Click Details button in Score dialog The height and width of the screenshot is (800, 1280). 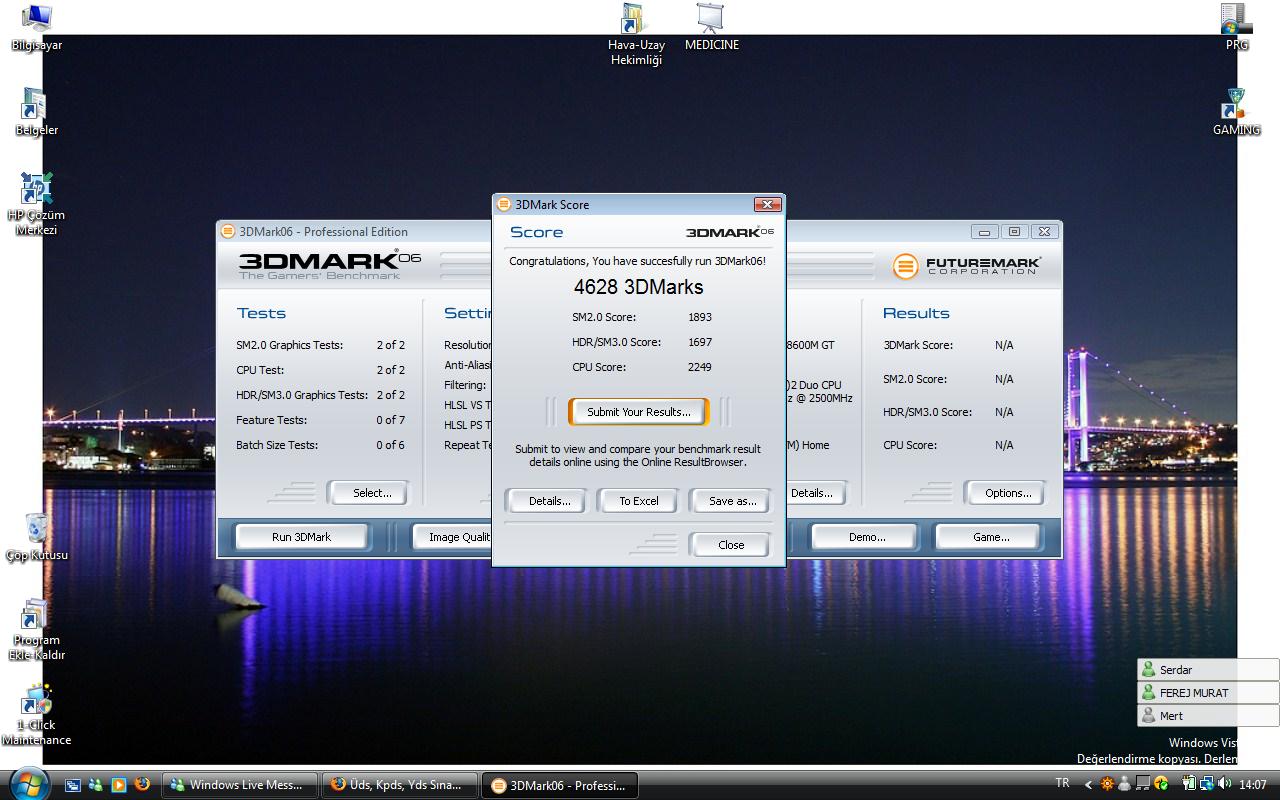(549, 501)
